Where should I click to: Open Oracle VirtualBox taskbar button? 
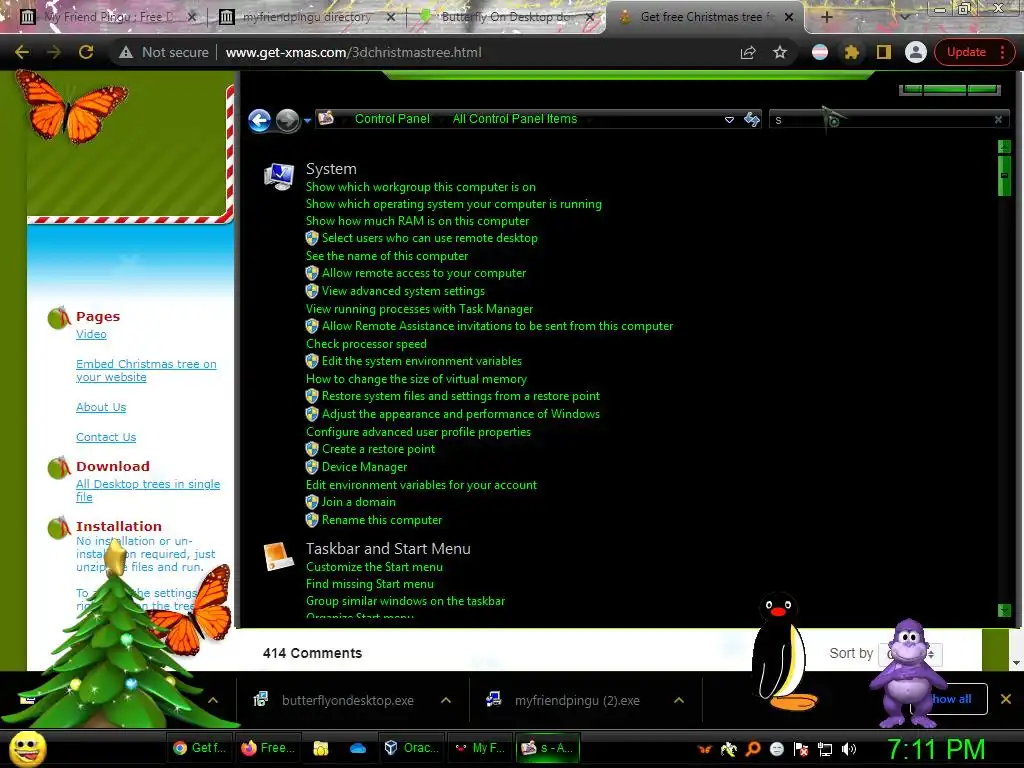point(411,748)
